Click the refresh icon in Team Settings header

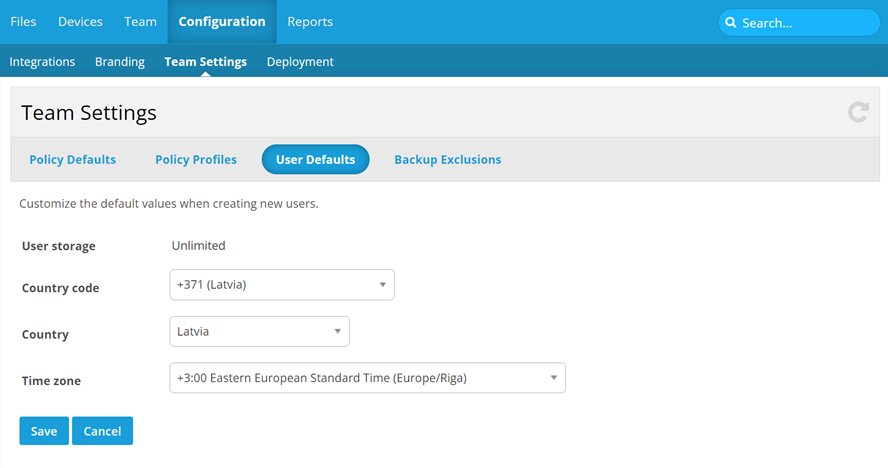tap(858, 112)
